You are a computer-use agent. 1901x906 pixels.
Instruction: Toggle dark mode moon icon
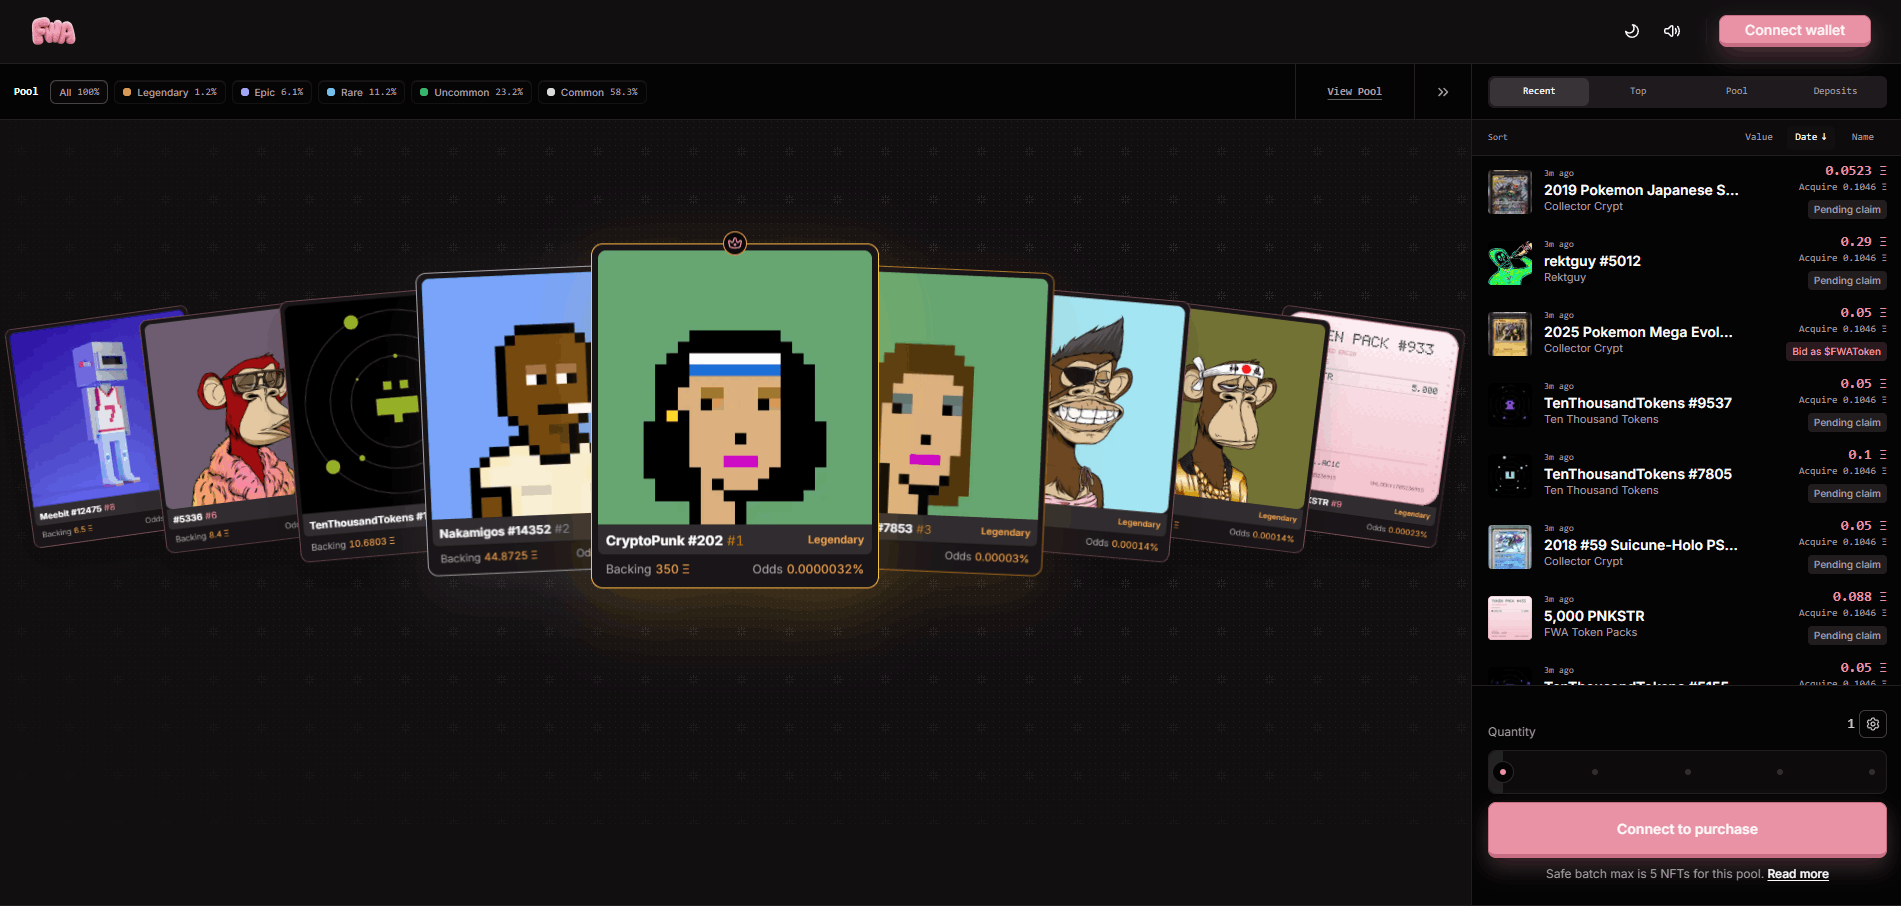(1632, 31)
